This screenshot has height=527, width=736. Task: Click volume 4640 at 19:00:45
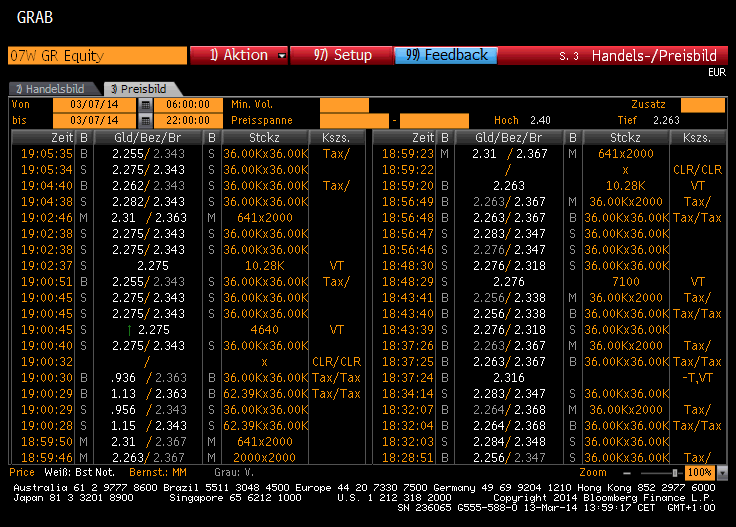tap(265, 330)
